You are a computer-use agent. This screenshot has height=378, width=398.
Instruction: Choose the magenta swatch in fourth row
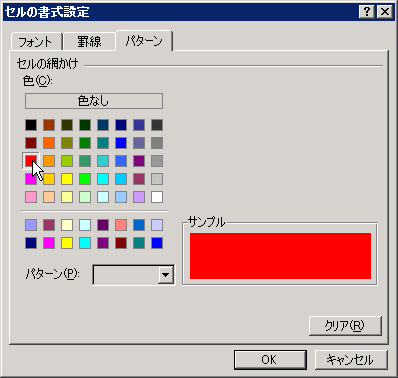31,179
